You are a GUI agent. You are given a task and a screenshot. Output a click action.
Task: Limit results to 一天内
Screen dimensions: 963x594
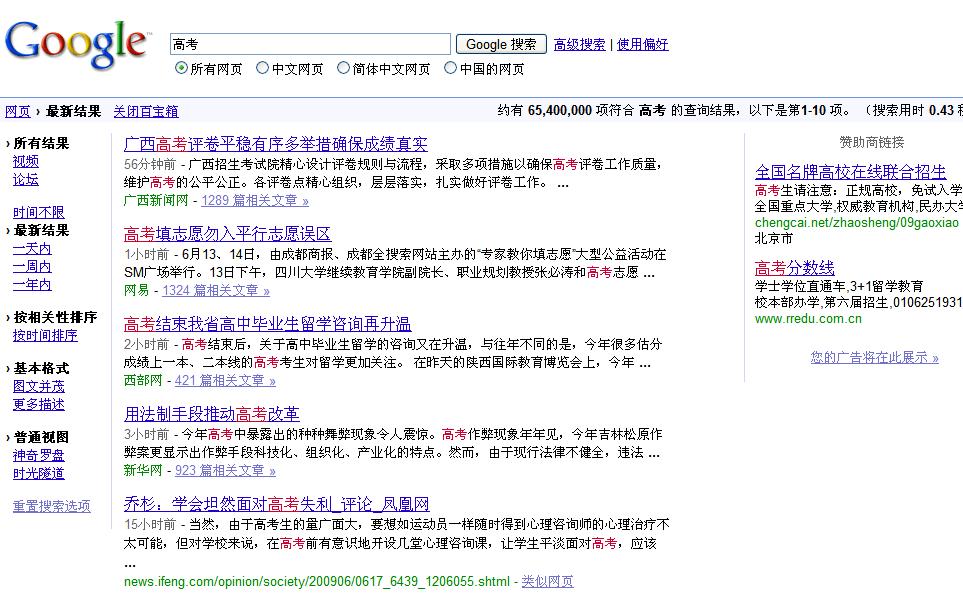pyautogui.click(x=32, y=249)
